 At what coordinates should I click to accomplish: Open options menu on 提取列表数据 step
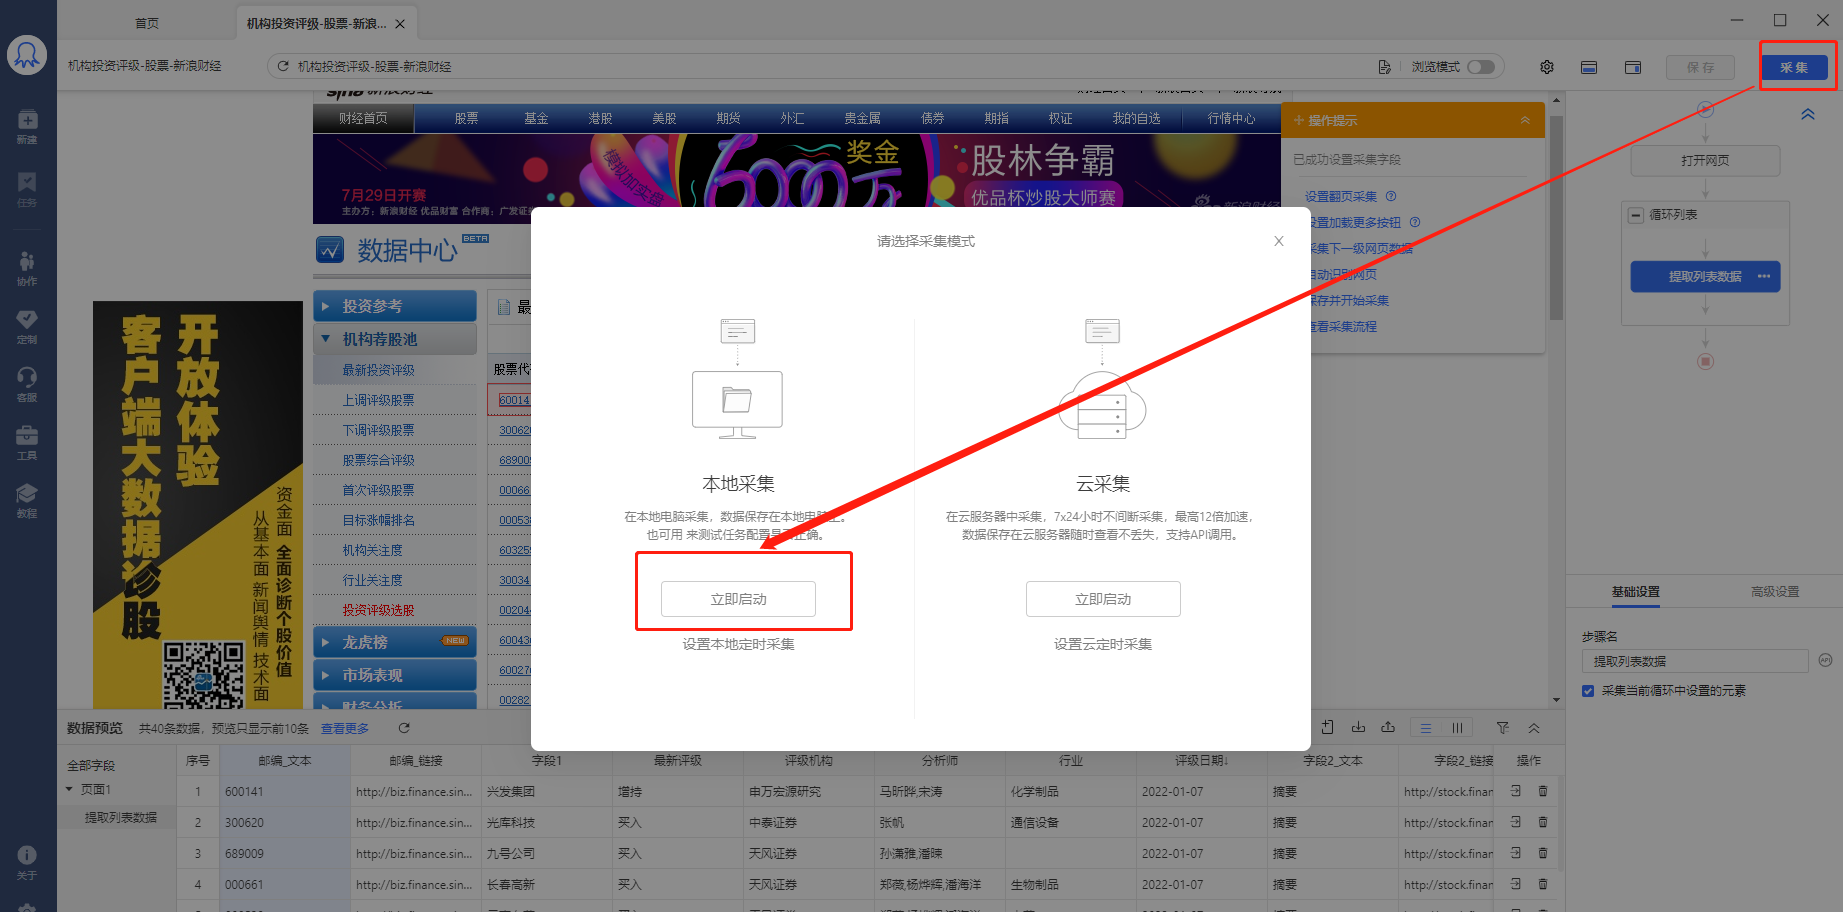tap(1763, 277)
